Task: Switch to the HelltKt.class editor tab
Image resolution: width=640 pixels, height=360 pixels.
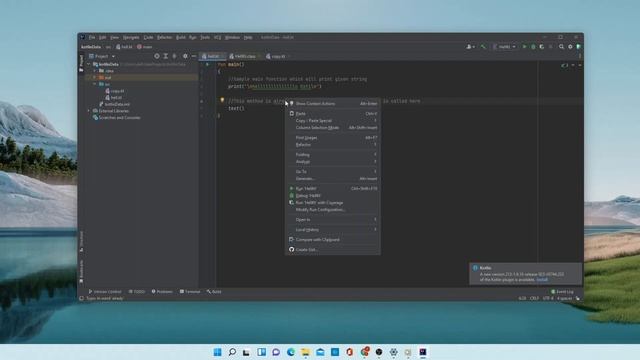Action: [x=244, y=56]
